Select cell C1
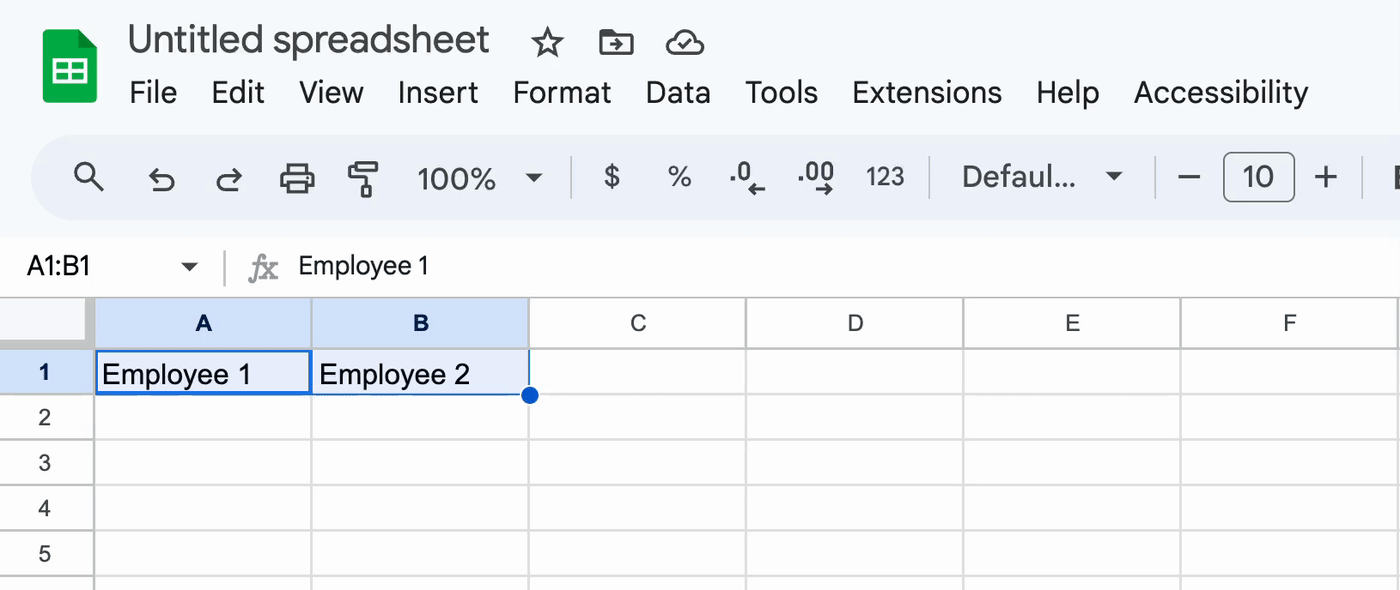The image size is (1400, 590). [637, 374]
